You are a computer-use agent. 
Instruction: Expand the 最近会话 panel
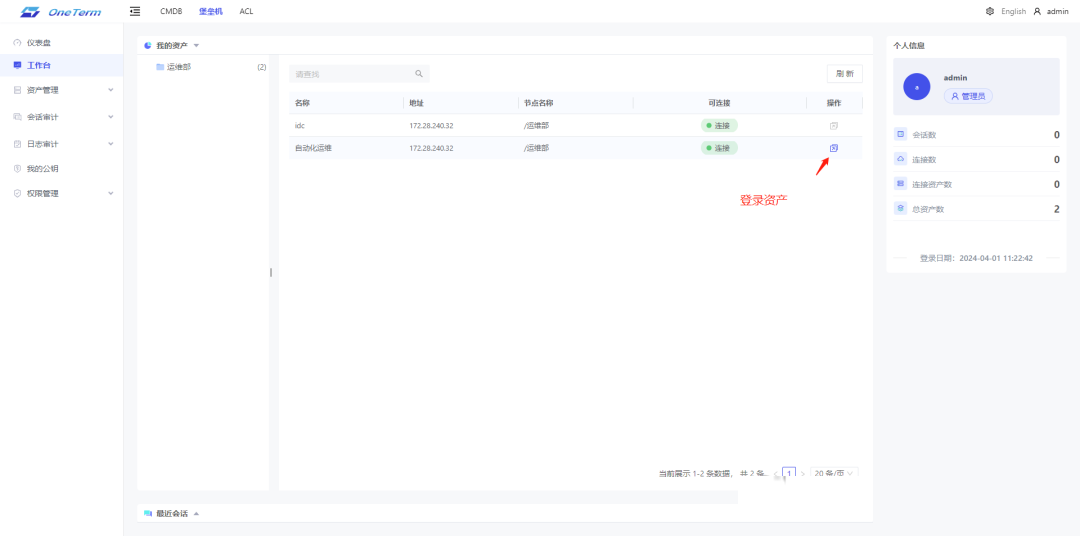coord(196,513)
